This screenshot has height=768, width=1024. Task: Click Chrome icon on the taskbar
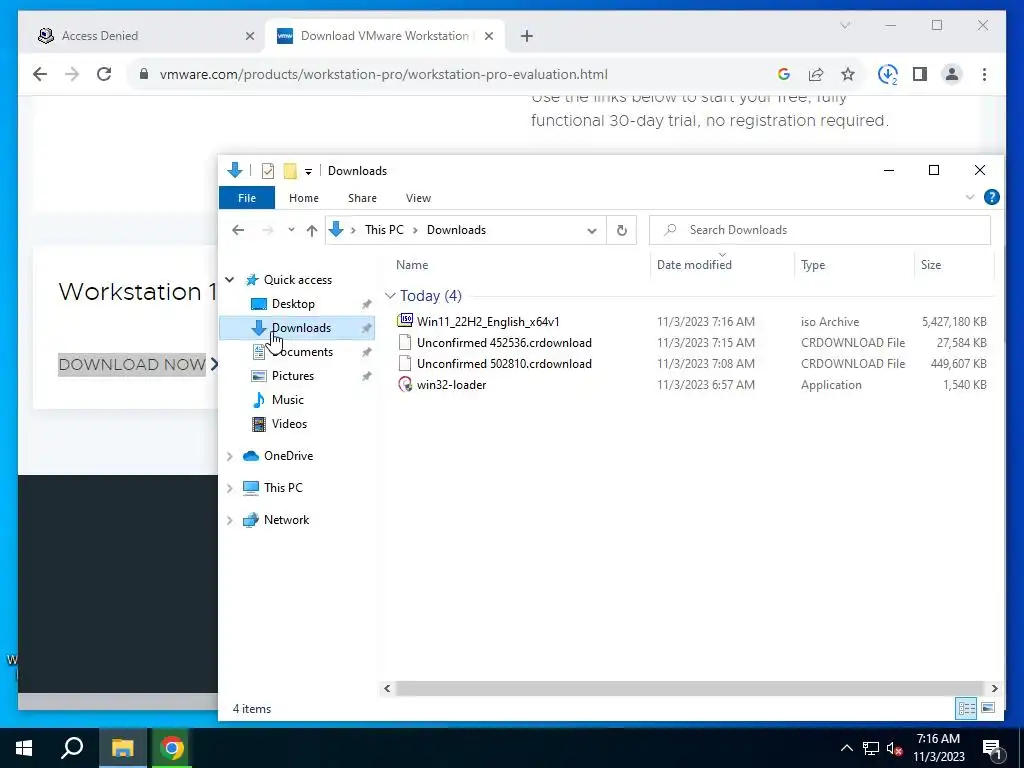coord(172,748)
